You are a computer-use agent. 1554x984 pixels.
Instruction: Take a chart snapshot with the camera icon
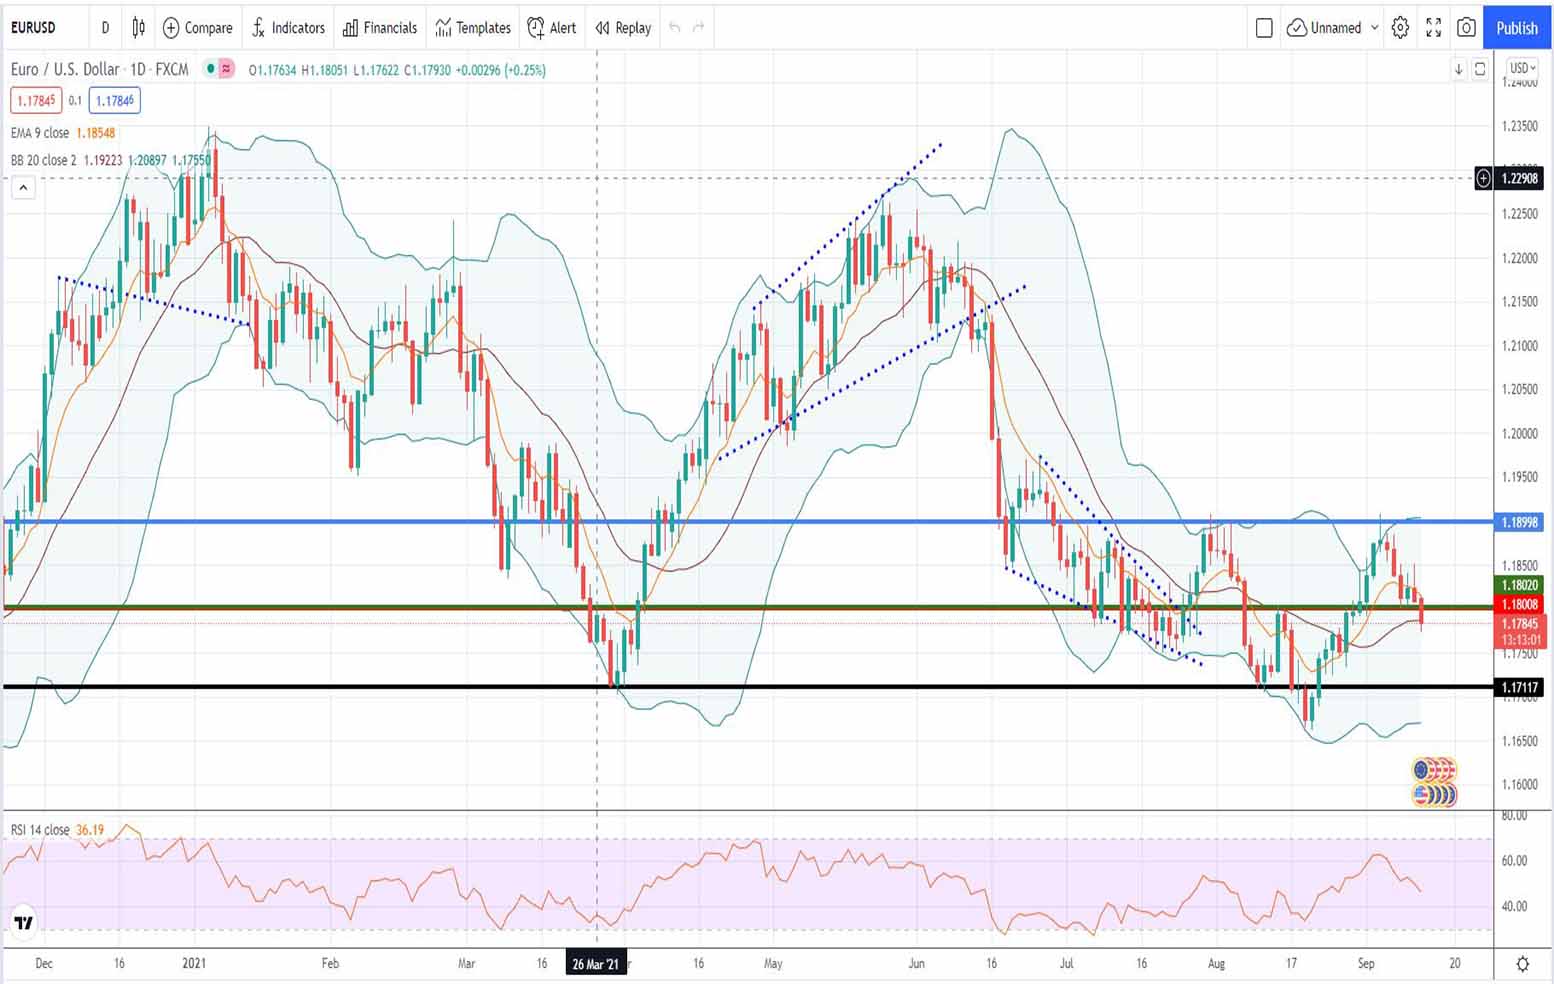1466,28
